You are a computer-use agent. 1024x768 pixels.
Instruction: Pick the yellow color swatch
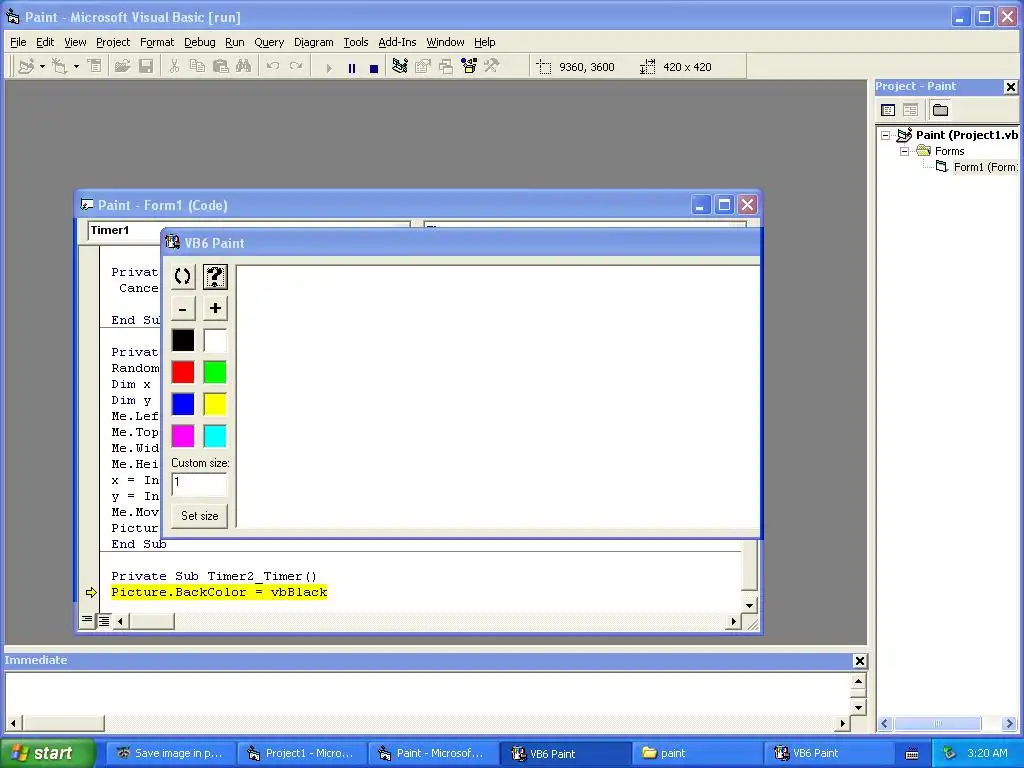pyautogui.click(x=215, y=404)
